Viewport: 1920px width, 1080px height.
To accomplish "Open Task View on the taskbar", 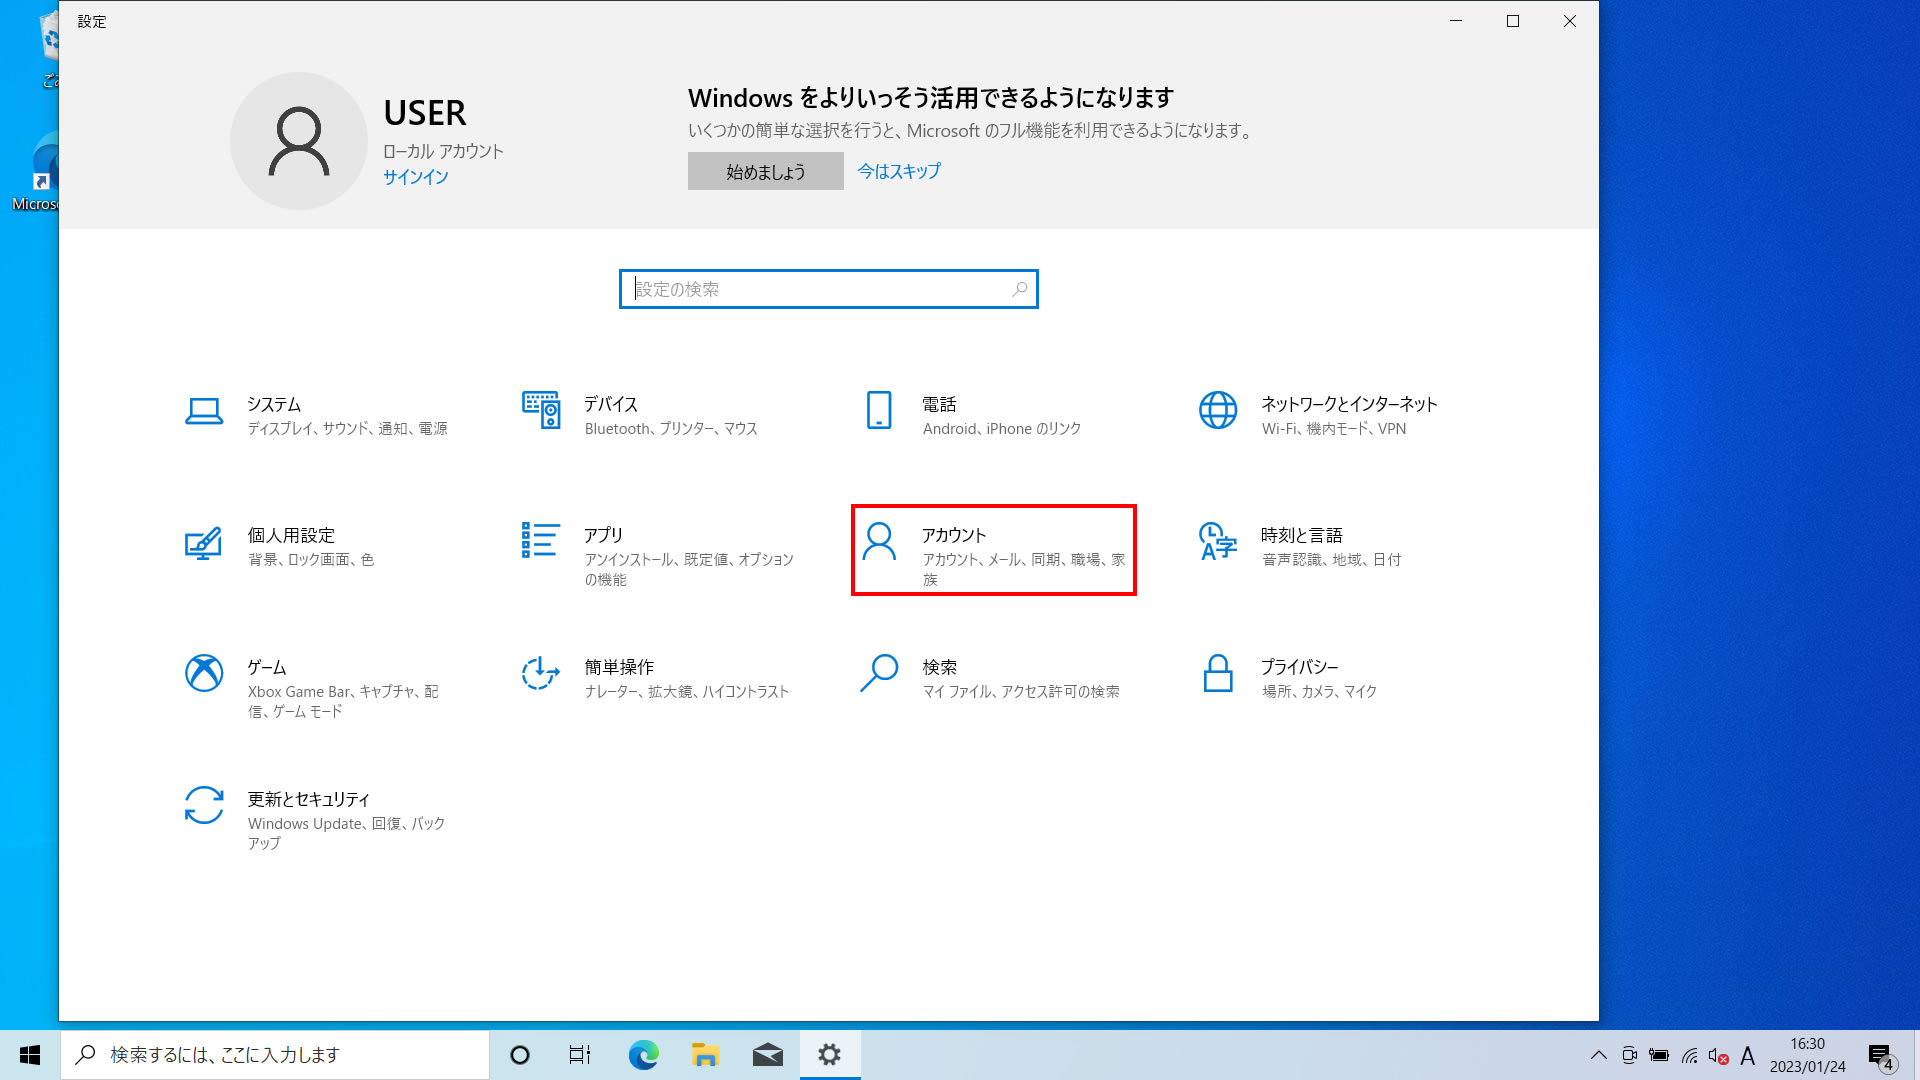I will pyautogui.click(x=580, y=1055).
